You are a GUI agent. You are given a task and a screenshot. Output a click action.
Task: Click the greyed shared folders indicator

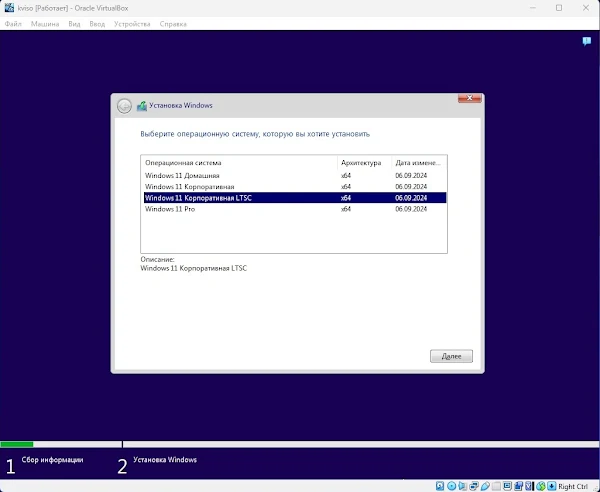tap(496, 486)
